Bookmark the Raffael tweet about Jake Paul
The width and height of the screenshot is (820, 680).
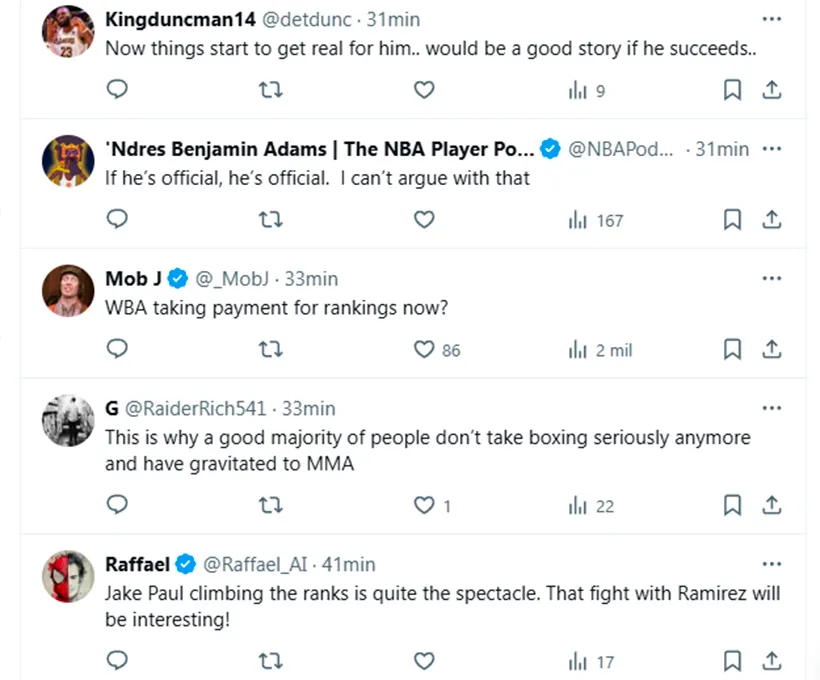pyautogui.click(x=732, y=660)
